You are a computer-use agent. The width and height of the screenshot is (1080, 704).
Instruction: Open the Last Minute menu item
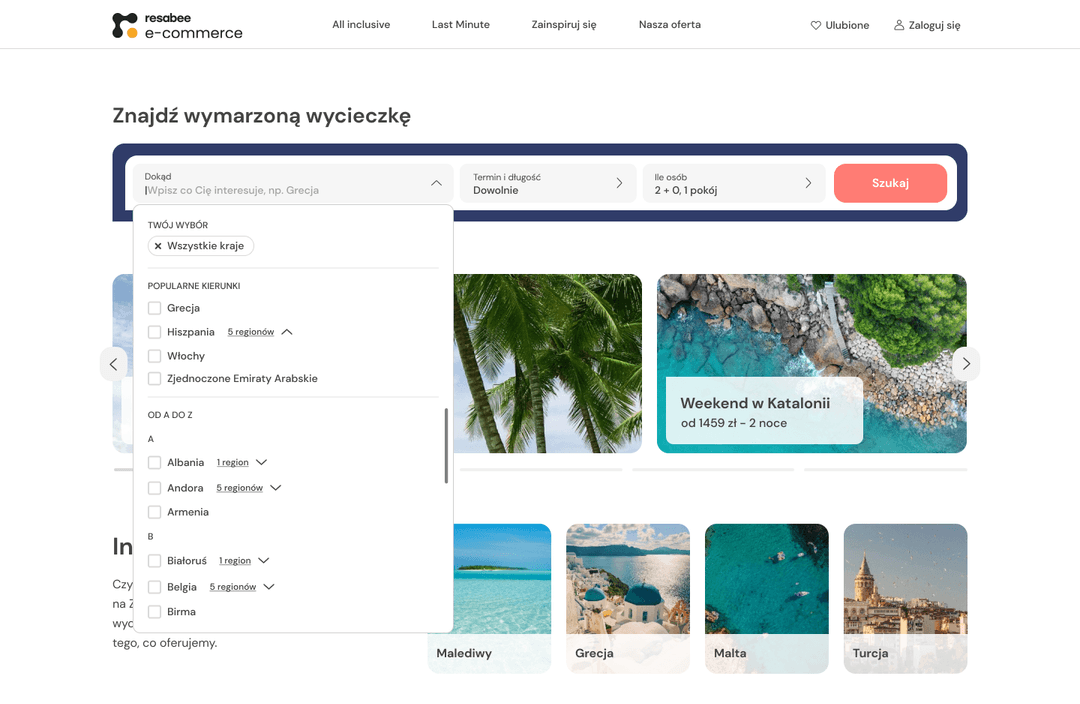pos(460,24)
